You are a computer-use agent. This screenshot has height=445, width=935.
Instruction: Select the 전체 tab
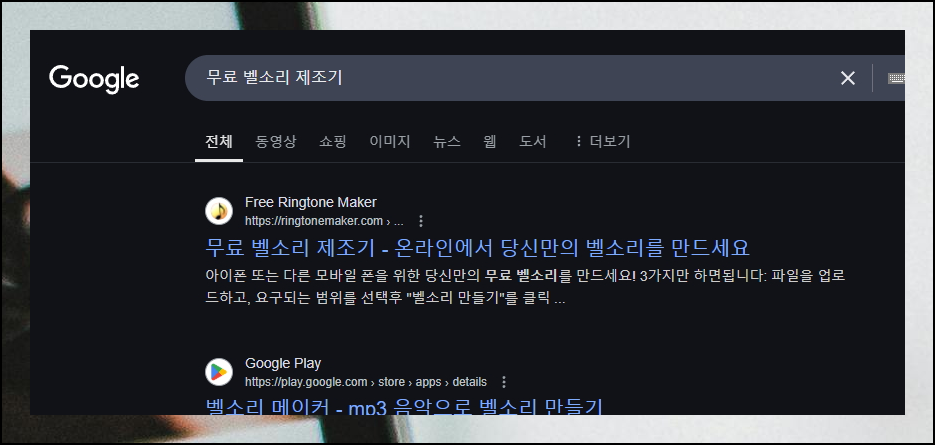[x=219, y=142]
